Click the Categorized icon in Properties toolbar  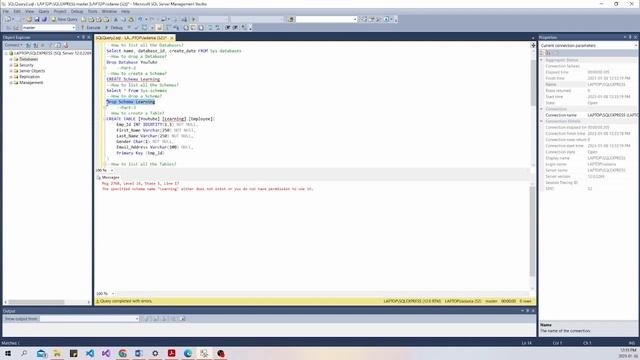coord(542,53)
